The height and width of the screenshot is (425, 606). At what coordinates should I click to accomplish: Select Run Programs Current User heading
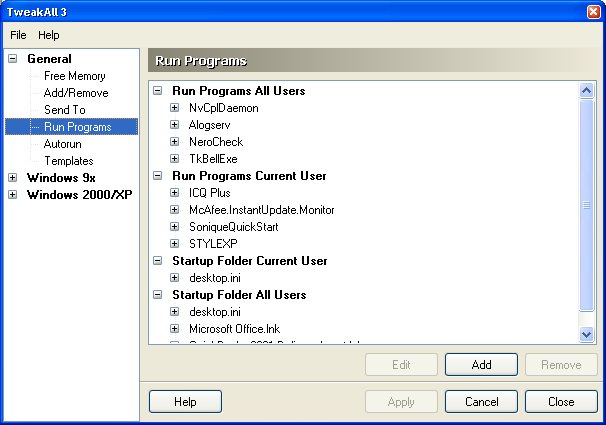click(x=249, y=176)
